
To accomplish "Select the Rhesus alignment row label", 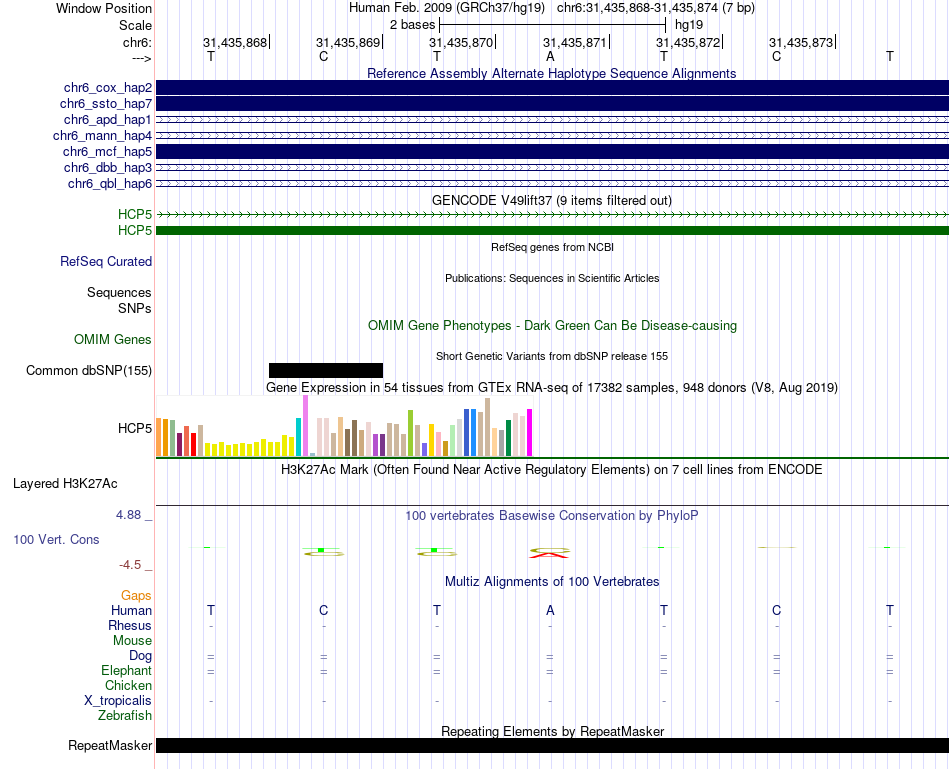I will click(x=130, y=626).
